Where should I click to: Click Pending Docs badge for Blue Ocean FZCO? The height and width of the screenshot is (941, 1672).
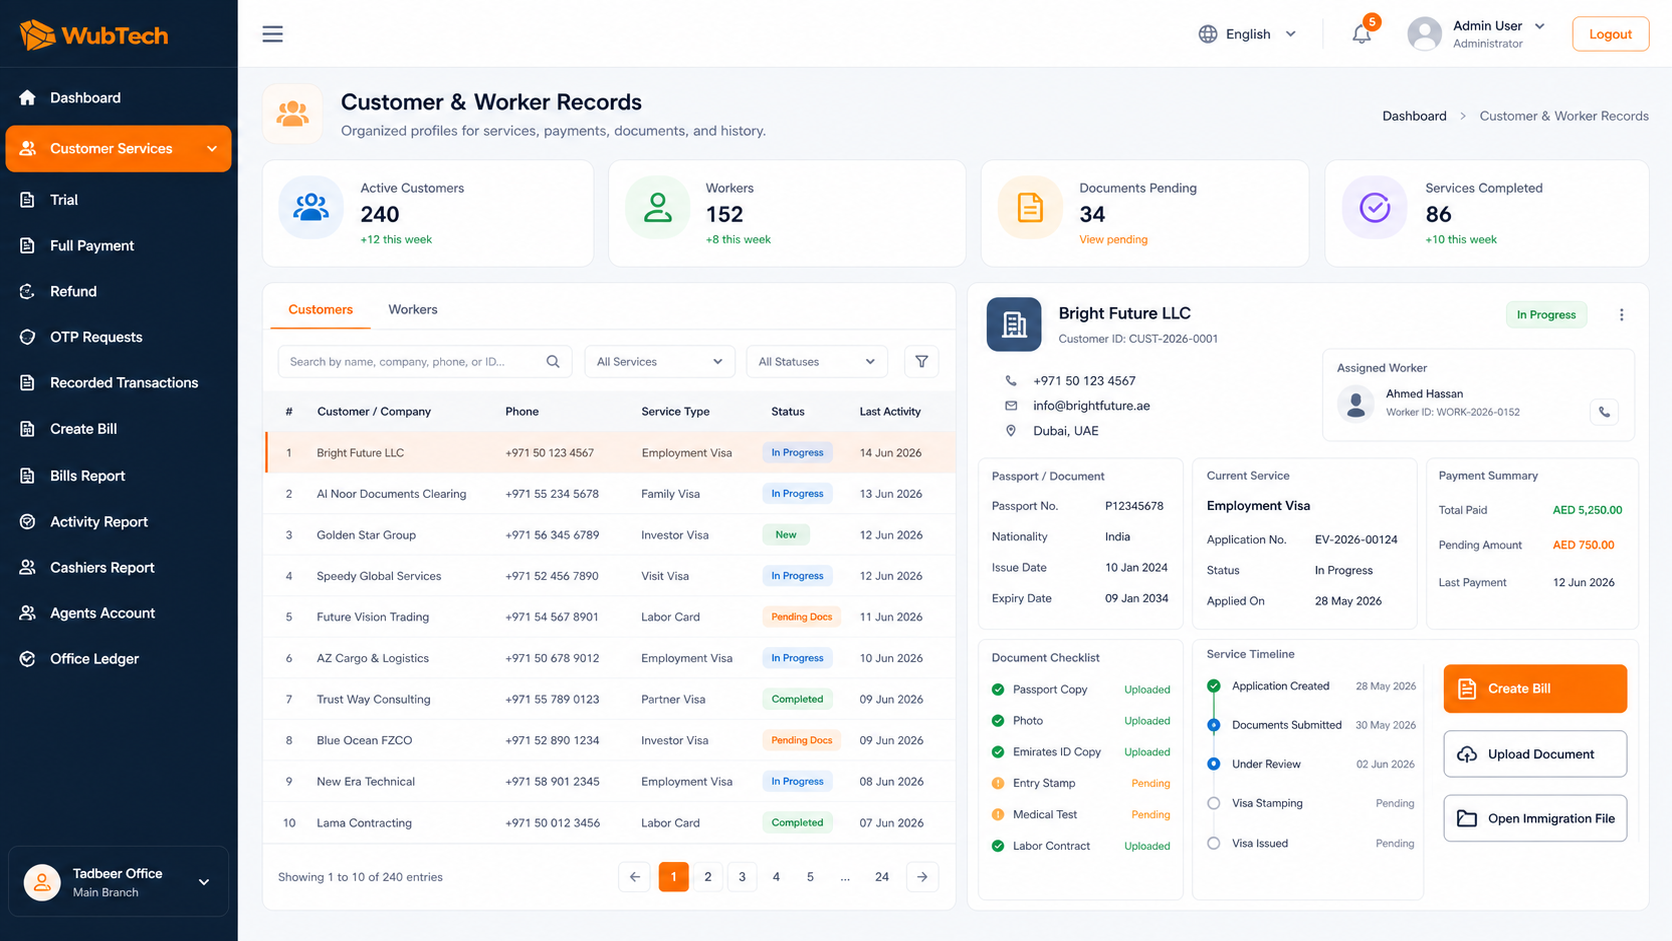click(x=801, y=741)
